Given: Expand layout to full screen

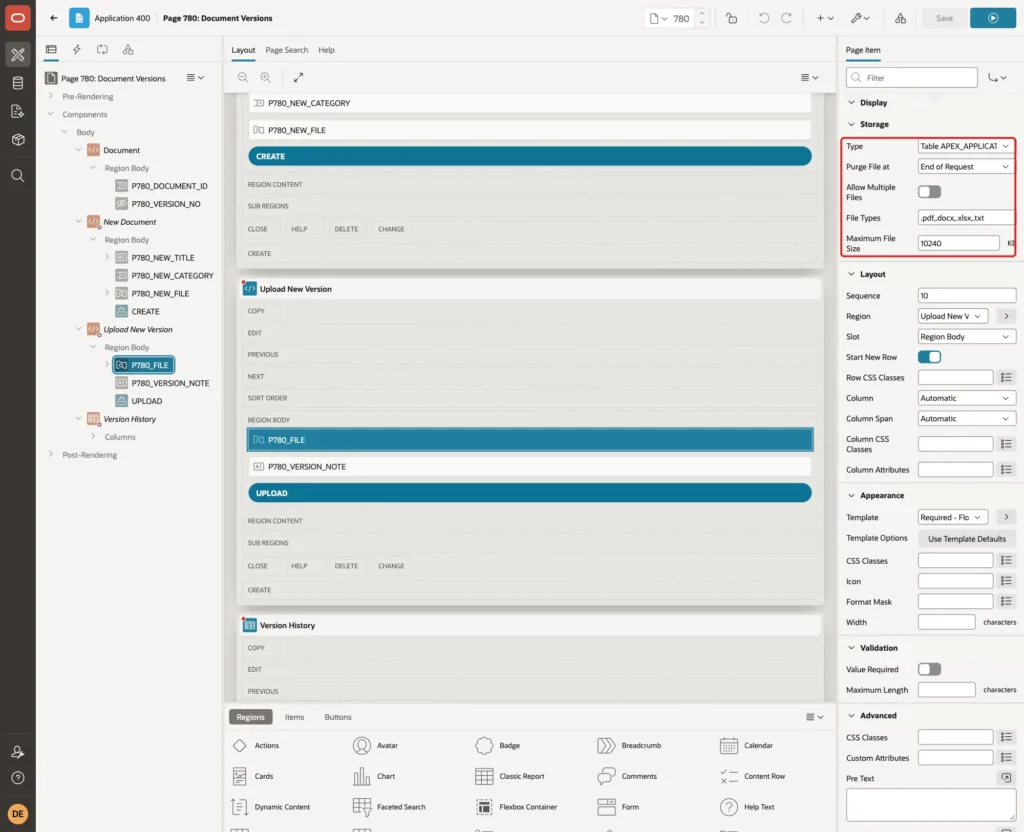Looking at the screenshot, I should point(298,77).
